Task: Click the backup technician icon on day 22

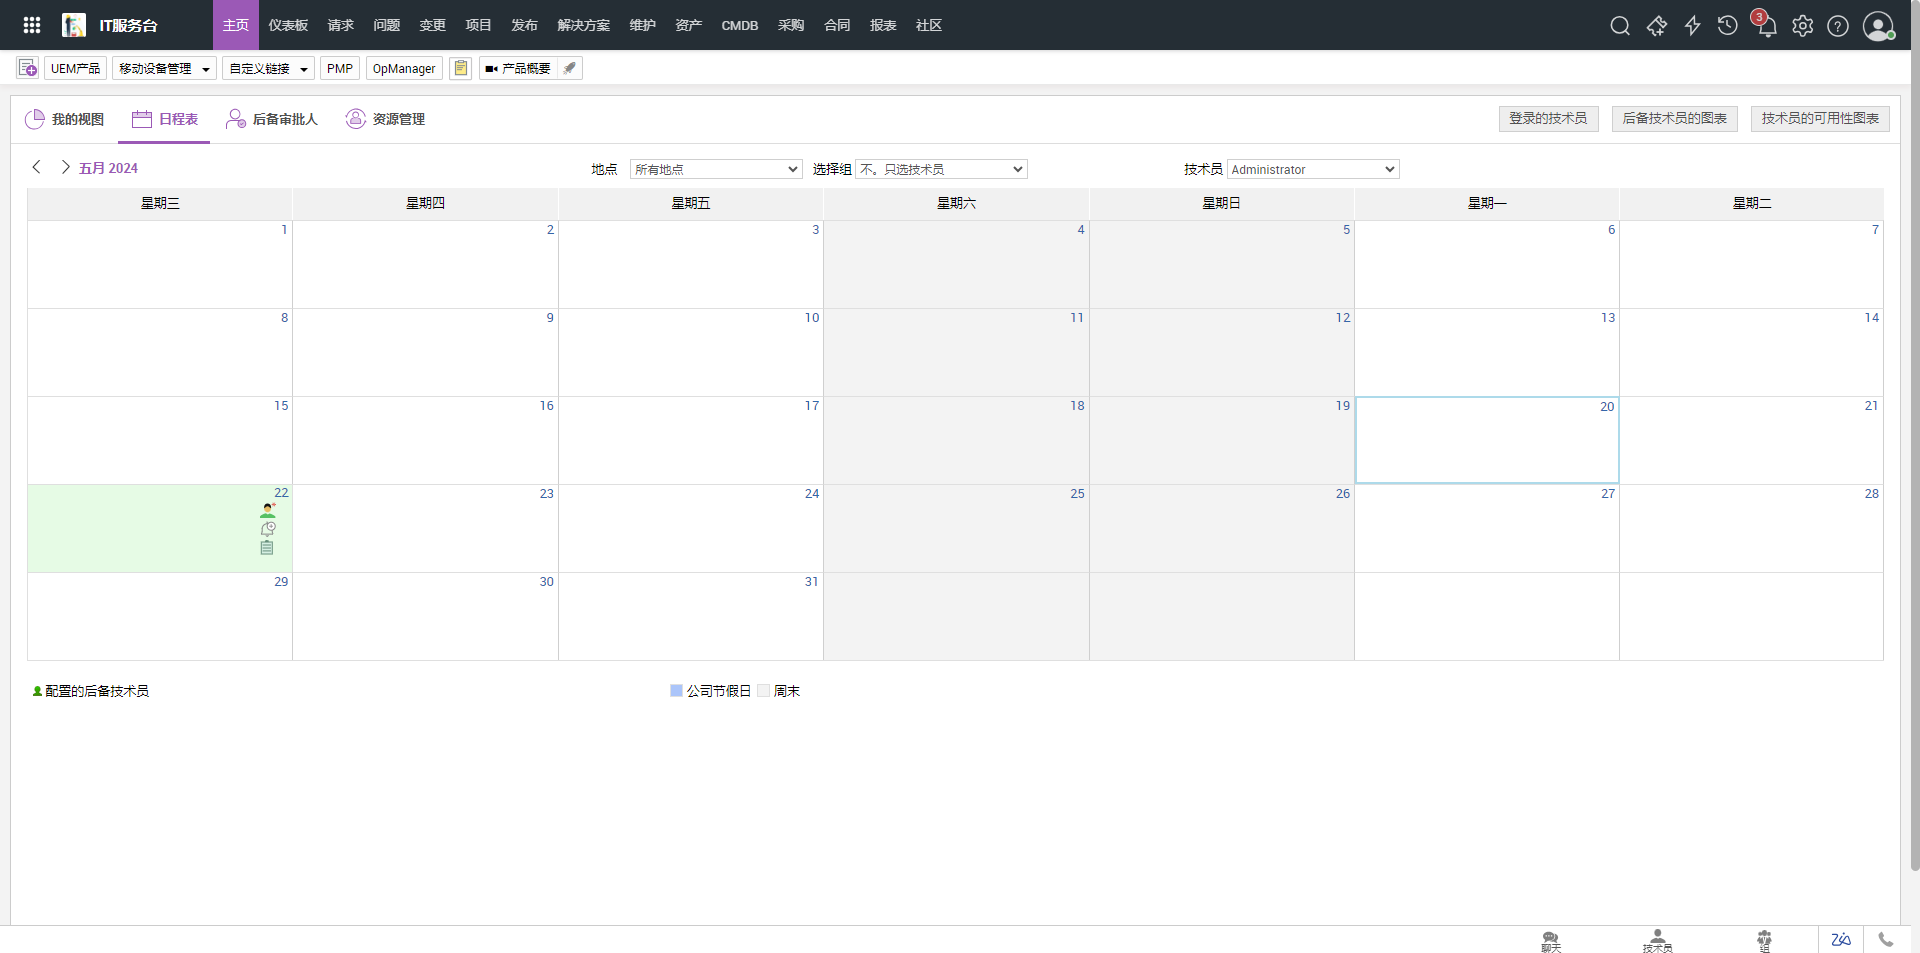Action: click(267, 510)
